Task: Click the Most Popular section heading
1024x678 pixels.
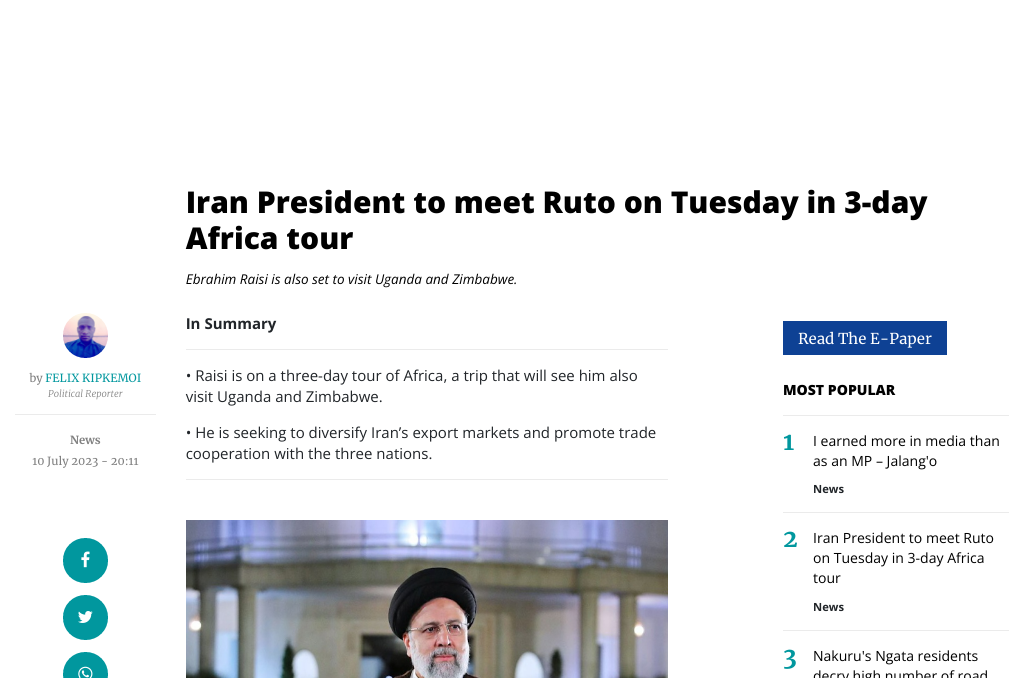Action: 839,390
